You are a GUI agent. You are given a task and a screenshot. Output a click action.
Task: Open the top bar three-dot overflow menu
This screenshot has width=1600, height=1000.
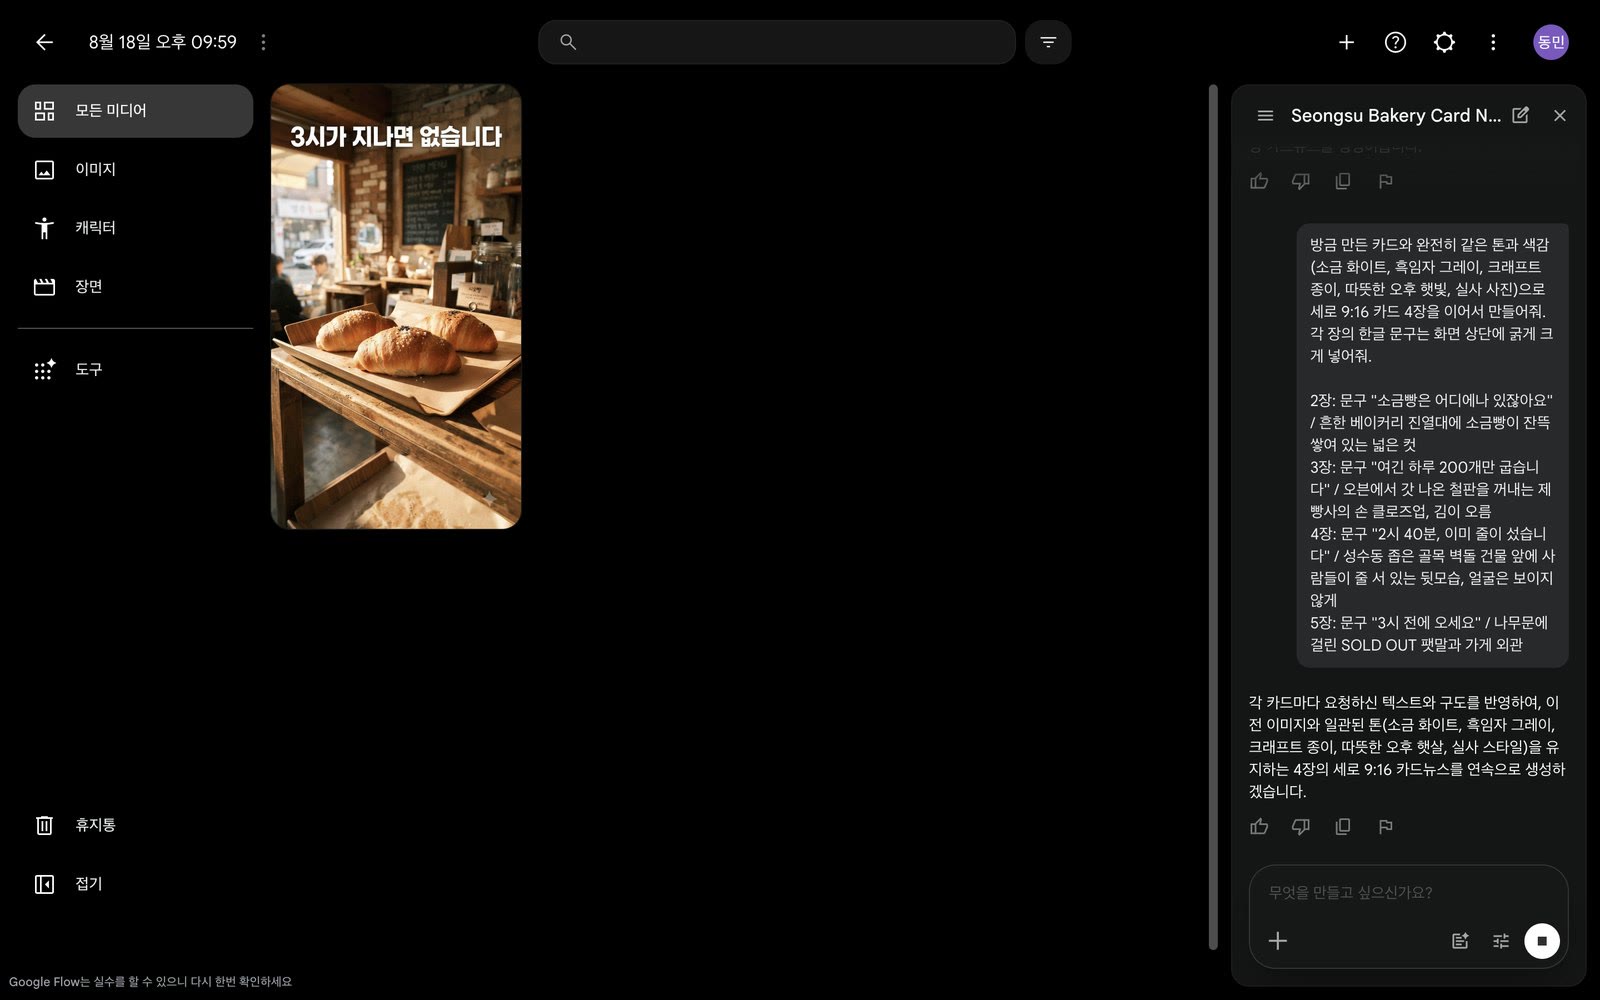pyautogui.click(x=1493, y=42)
